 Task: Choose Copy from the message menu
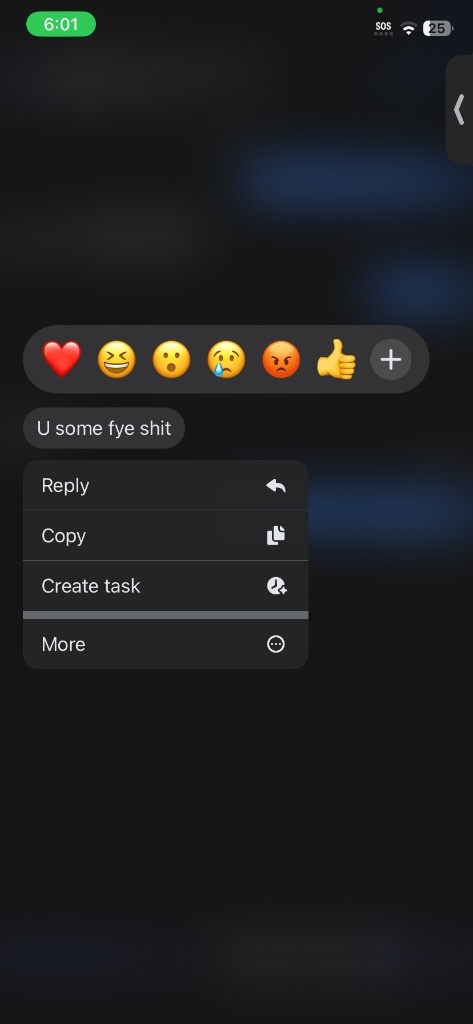[x=165, y=536]
